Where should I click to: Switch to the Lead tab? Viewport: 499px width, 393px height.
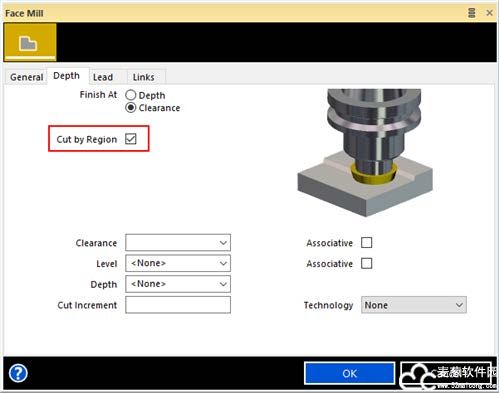point(103,77)
